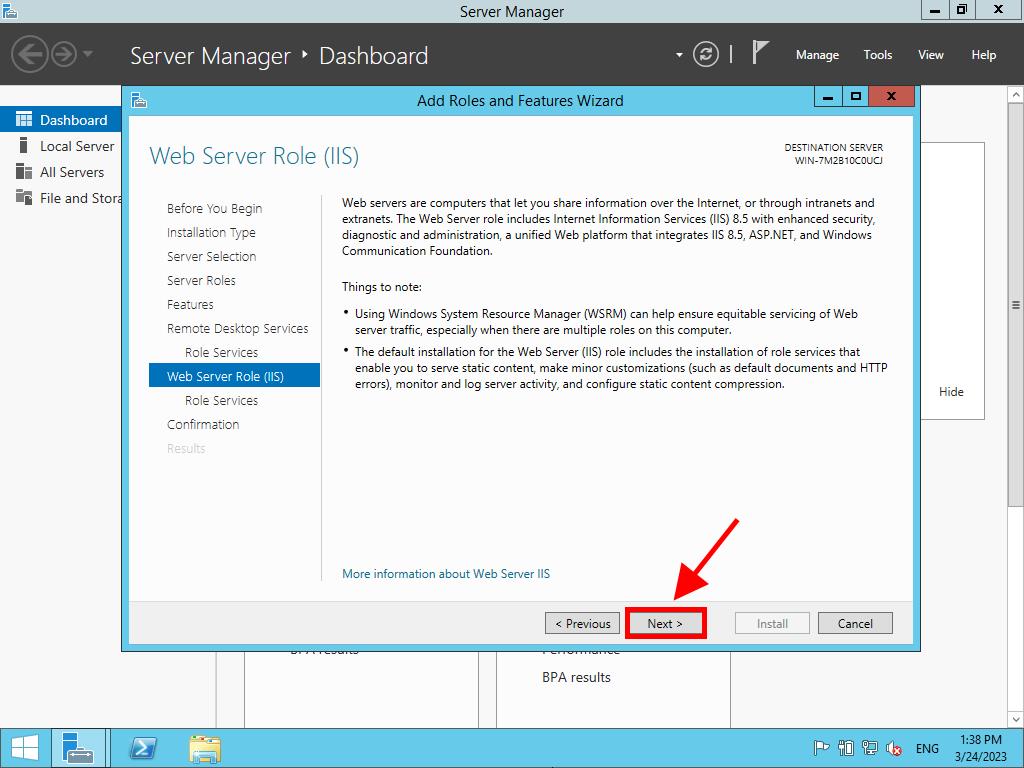
Task: Click the Cancel button
Action: pyautogui.click(x=855, y=623)
